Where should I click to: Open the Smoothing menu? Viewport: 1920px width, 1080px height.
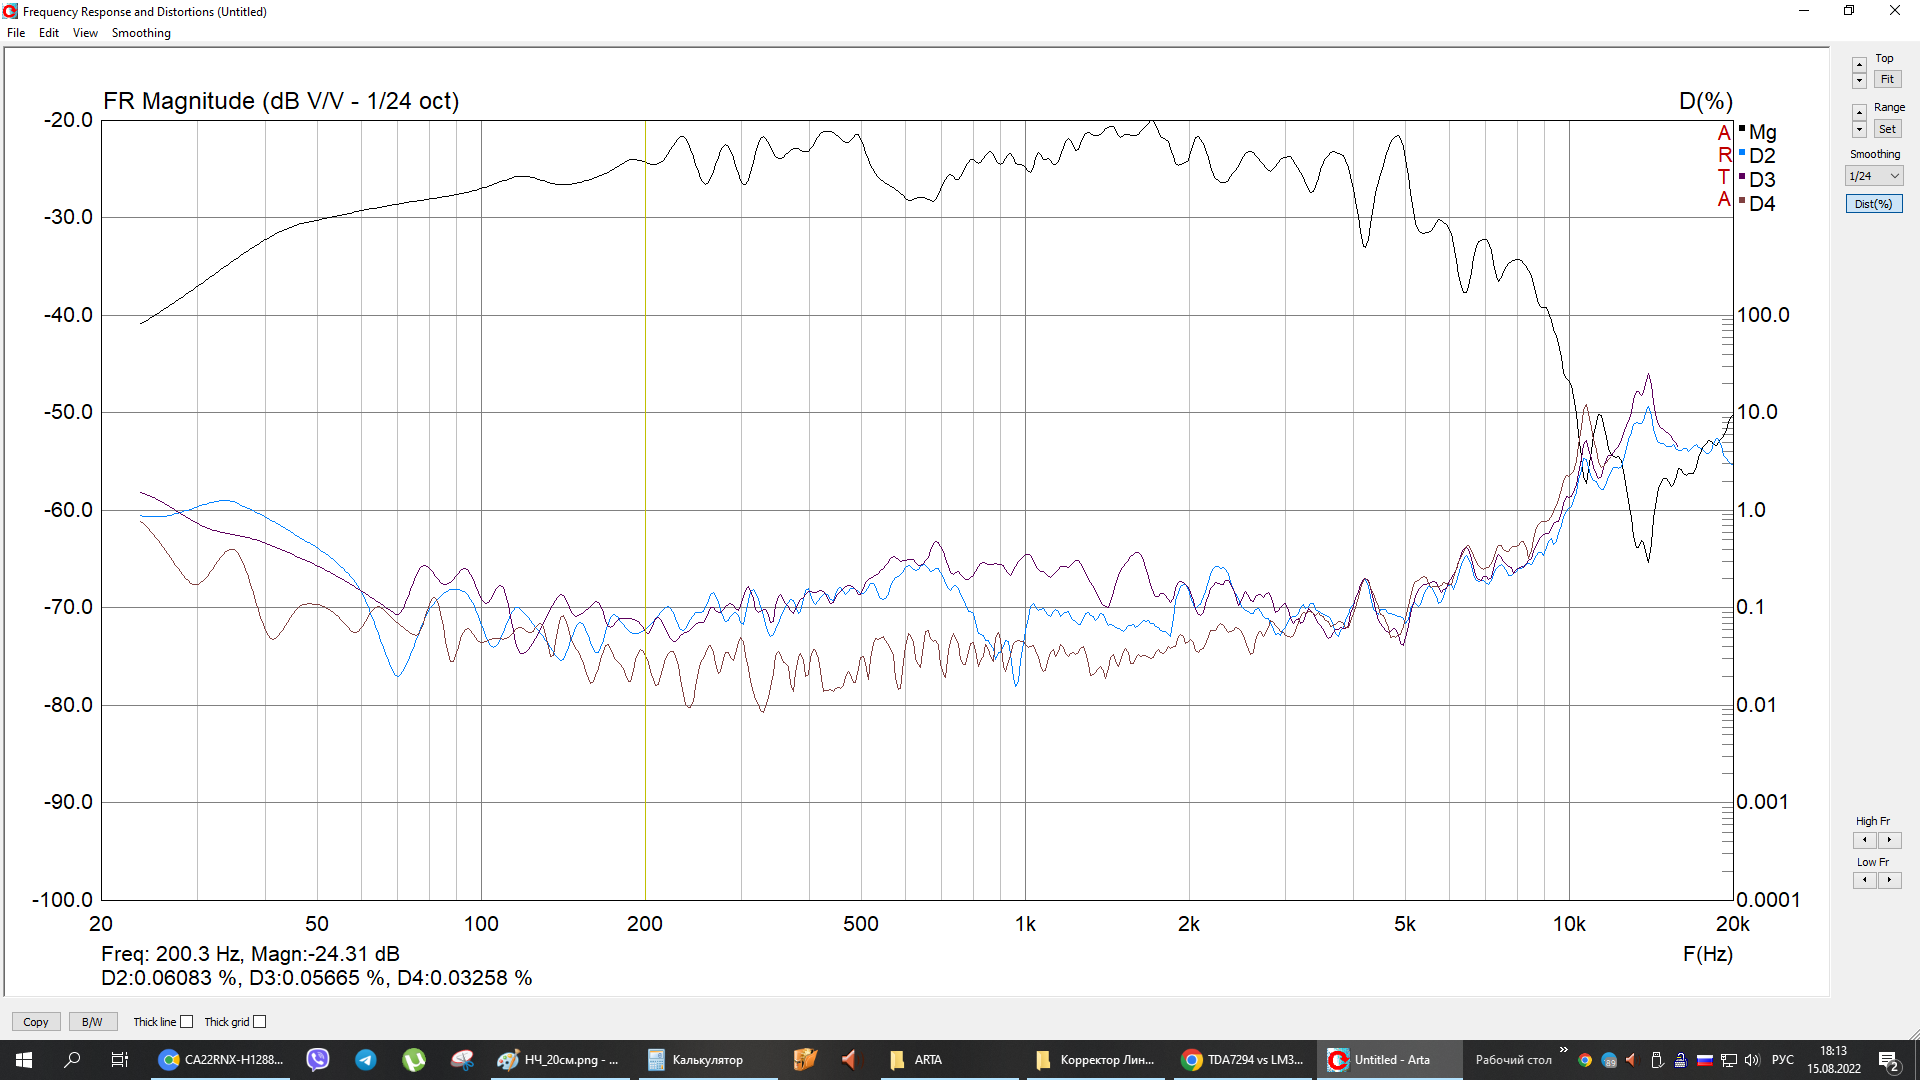(141, 33)
